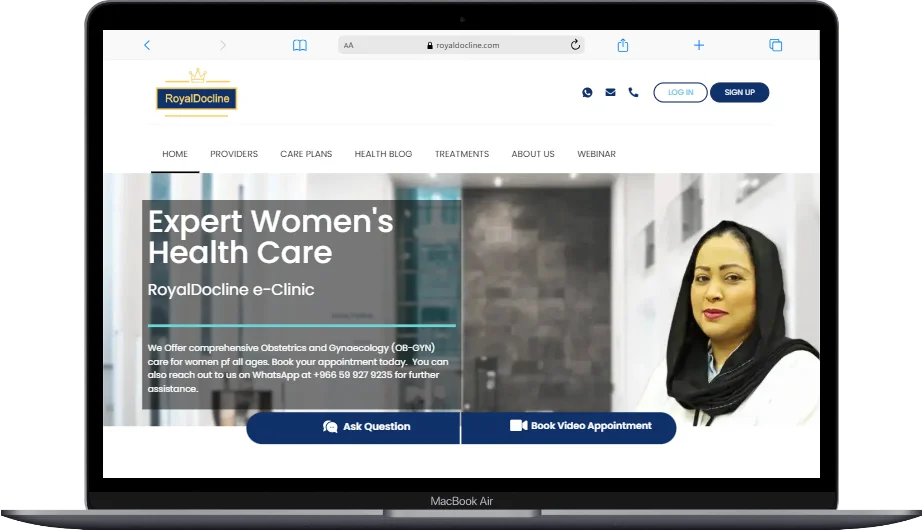
Task: Click the RoyalDocline logo
Action: (x=196, y=93)
